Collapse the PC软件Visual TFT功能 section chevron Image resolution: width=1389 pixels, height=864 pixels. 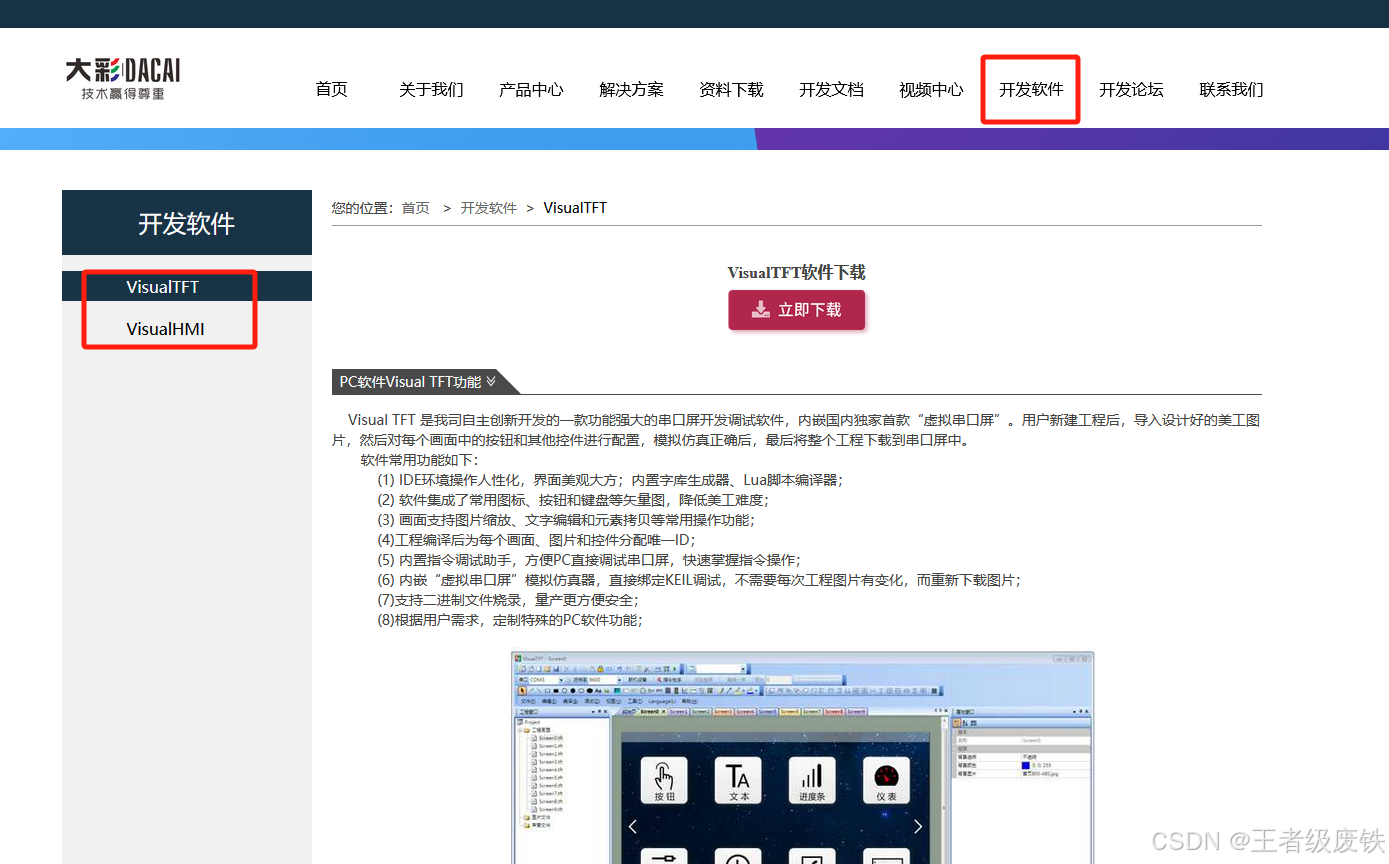(491, 382)
